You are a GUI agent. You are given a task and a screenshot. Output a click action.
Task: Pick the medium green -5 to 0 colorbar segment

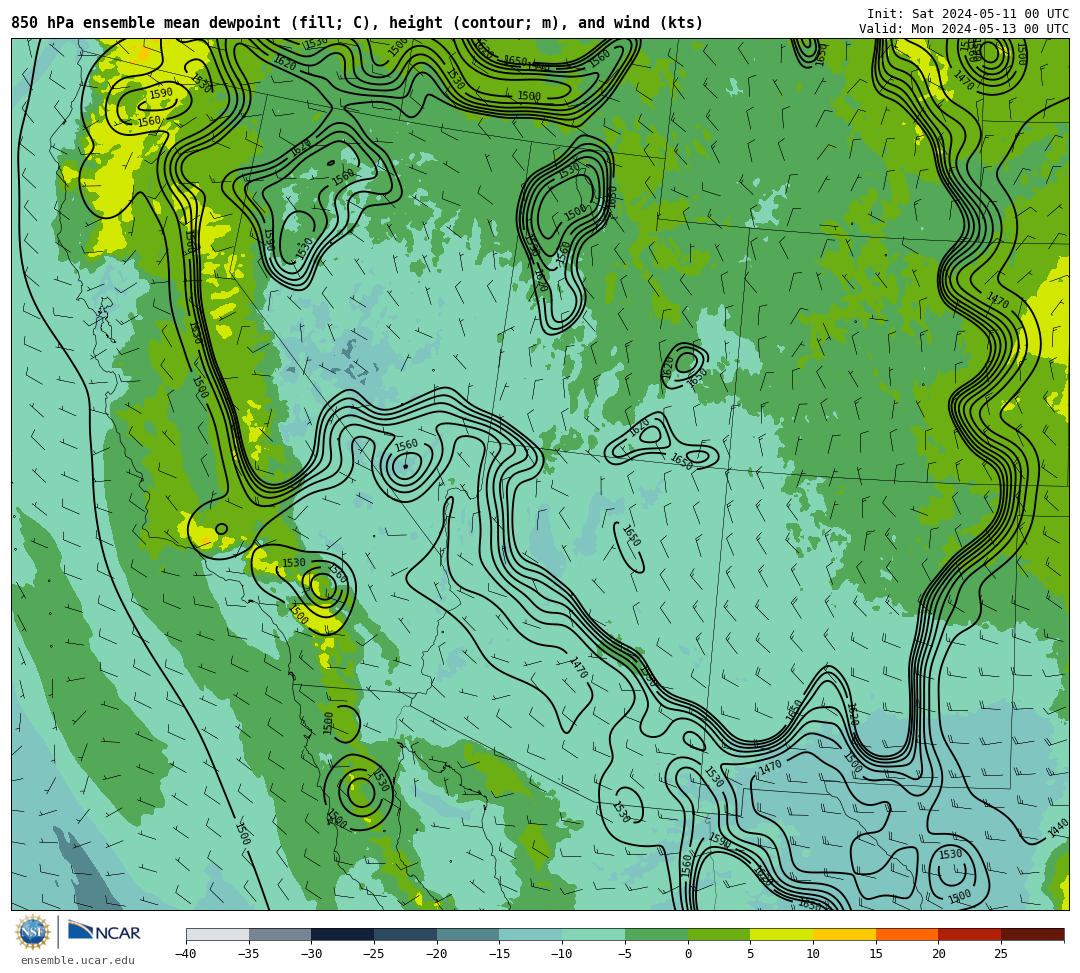[656, 934]
